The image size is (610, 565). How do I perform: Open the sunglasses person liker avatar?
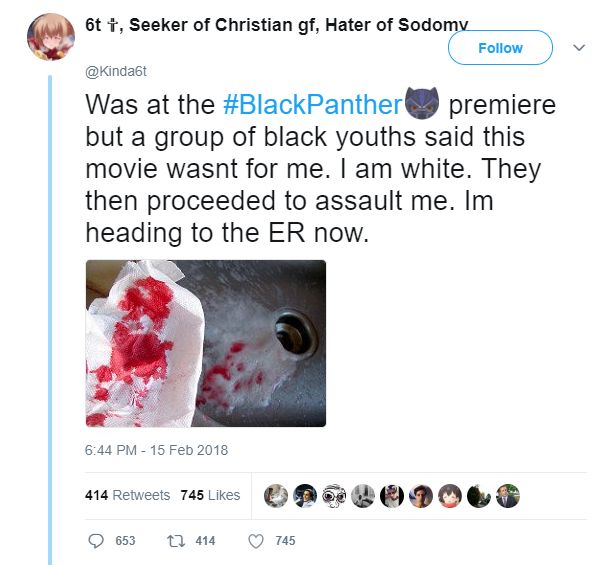[393, 495]
